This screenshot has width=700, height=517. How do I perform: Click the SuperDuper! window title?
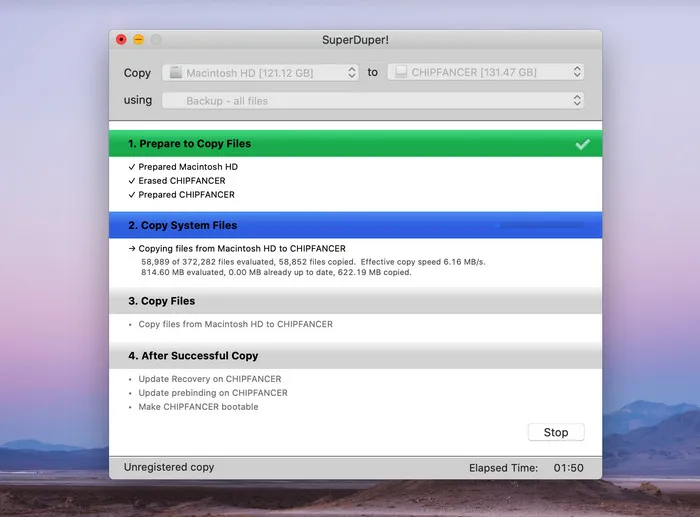click(355, 40)
